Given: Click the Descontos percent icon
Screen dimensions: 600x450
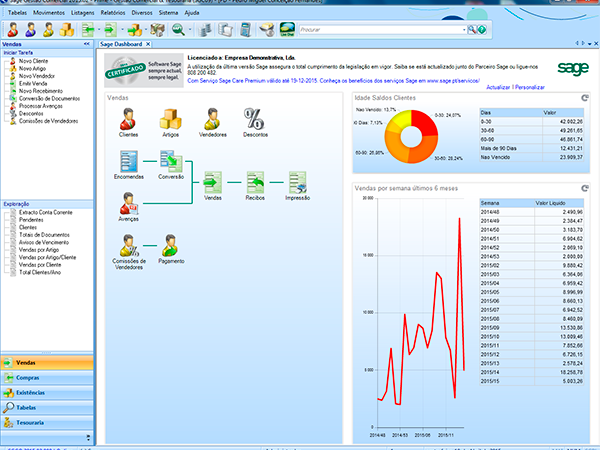Looking at the screenshot, I should click(x=254, y=119).
